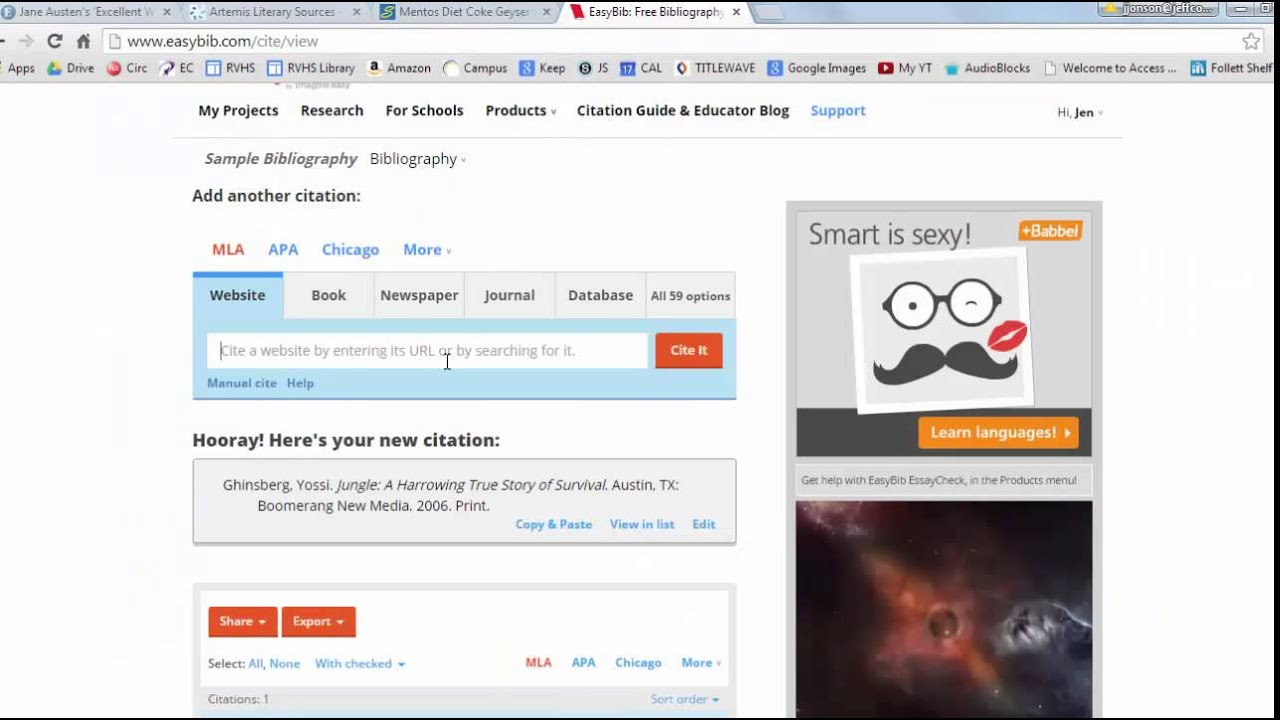Screen dimensions: 1280x720
Task: Go forward with the browser arrow
Action: [26, 41]
